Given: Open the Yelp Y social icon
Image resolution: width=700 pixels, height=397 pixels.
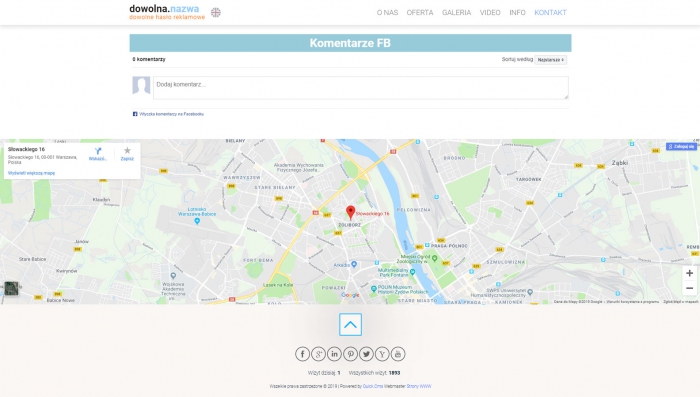Looking at the screenshot, I should (382, 354).
